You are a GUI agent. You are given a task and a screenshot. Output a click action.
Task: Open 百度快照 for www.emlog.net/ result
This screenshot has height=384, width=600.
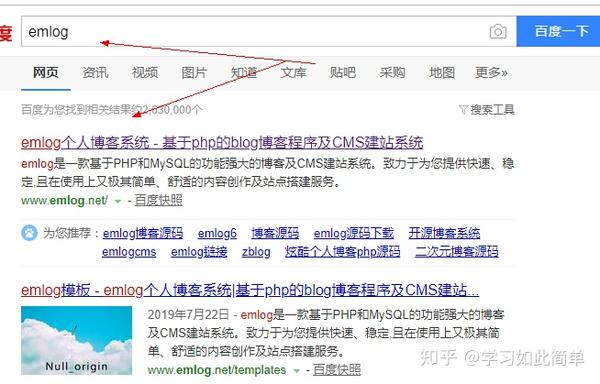tap(158, 200)
